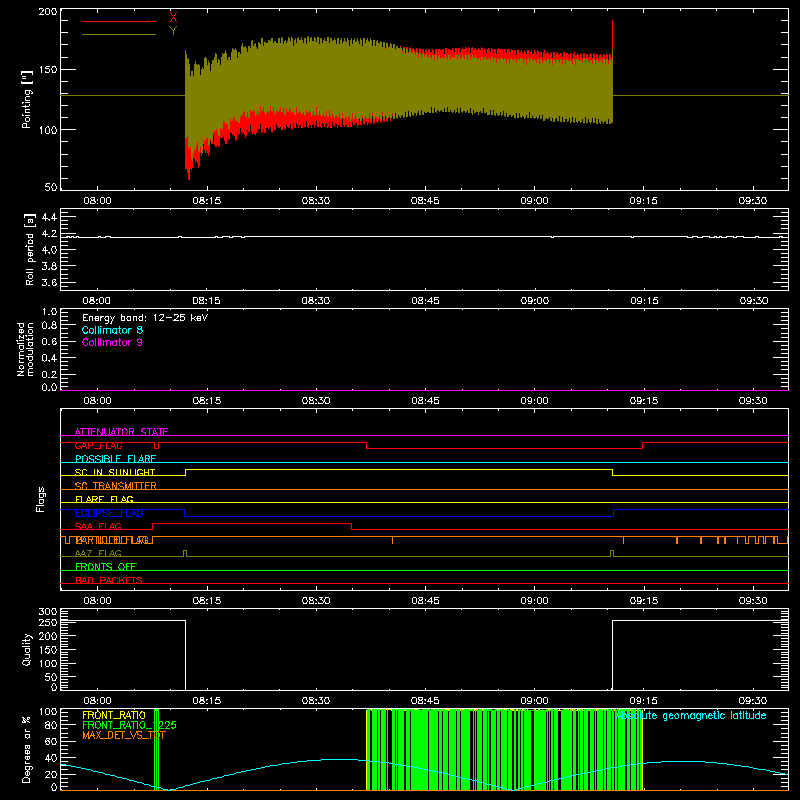Click 'Absolute geomagnetic latitude' annotation
Image resolution: width=800 pixels, height=800 pixels.
pyautogui.click(x=691, y=716)
